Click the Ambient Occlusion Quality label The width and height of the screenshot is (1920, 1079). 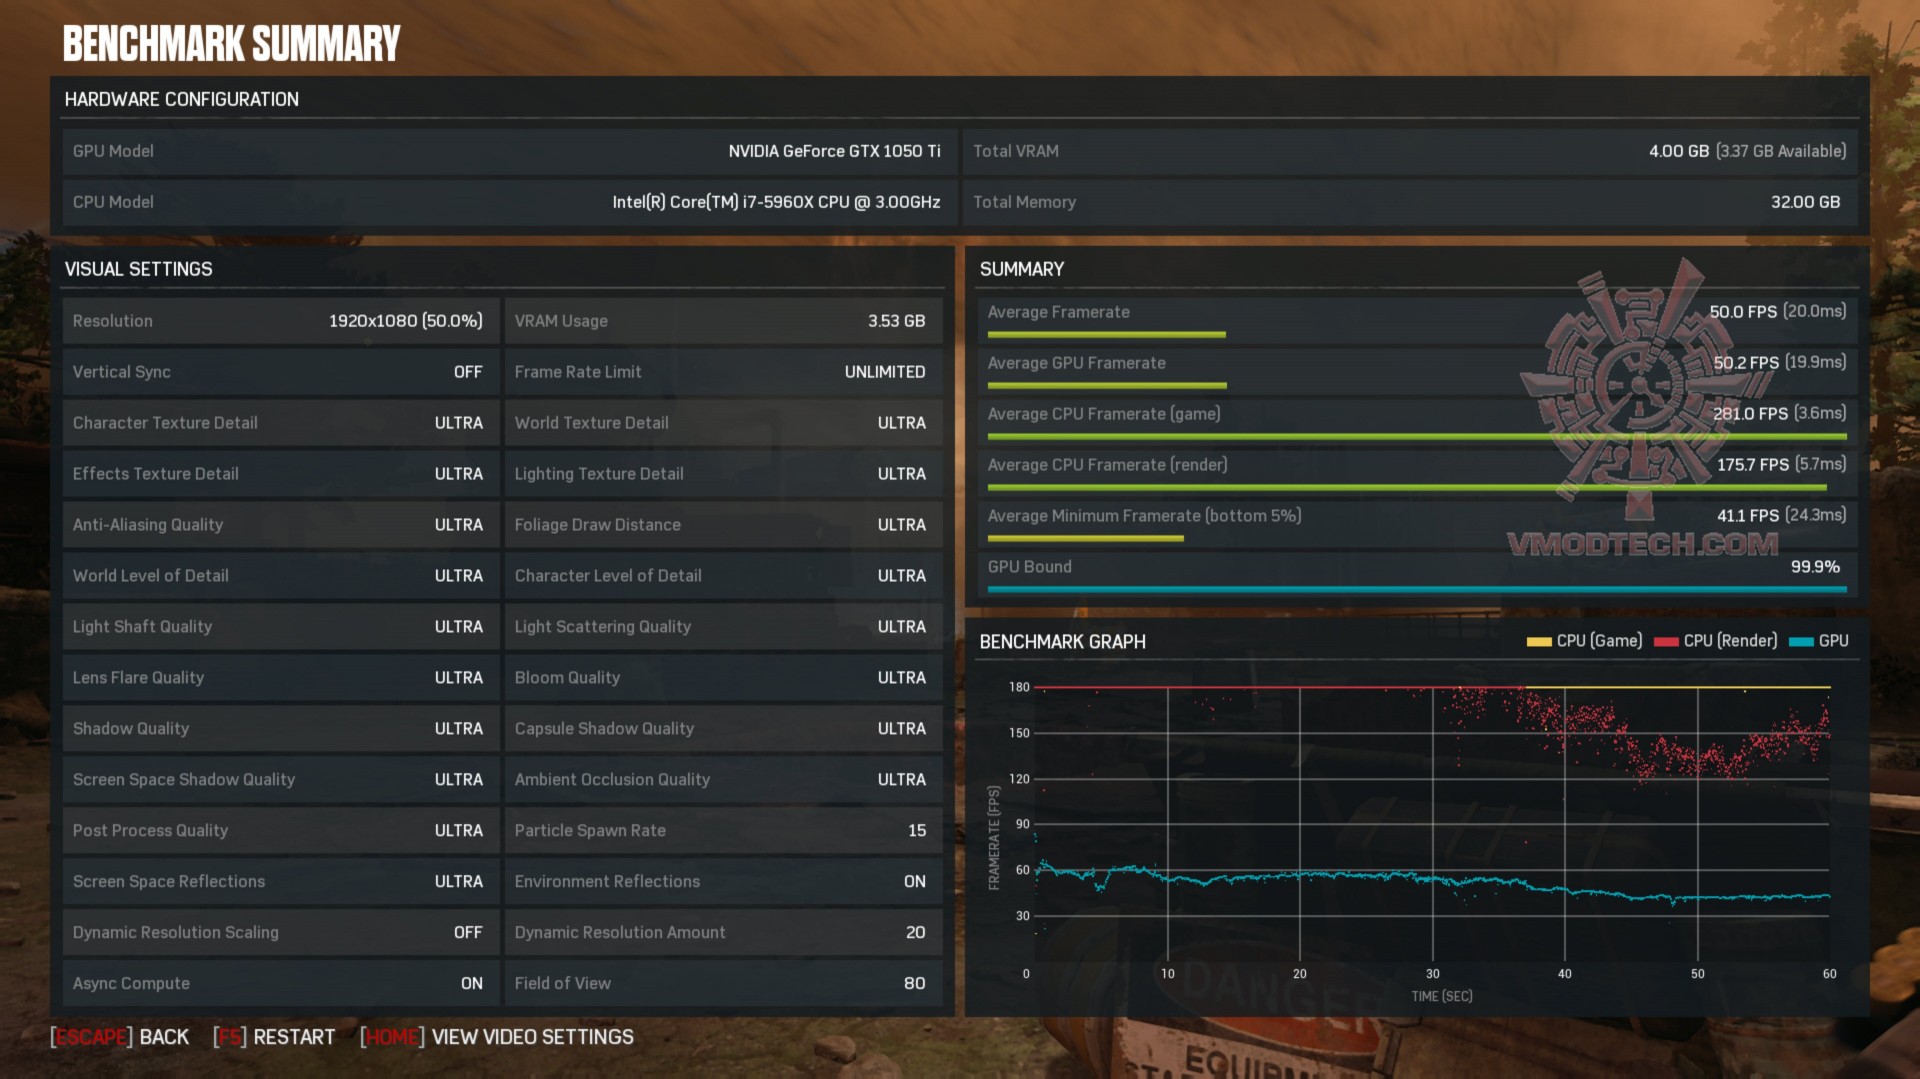[612, 780]
